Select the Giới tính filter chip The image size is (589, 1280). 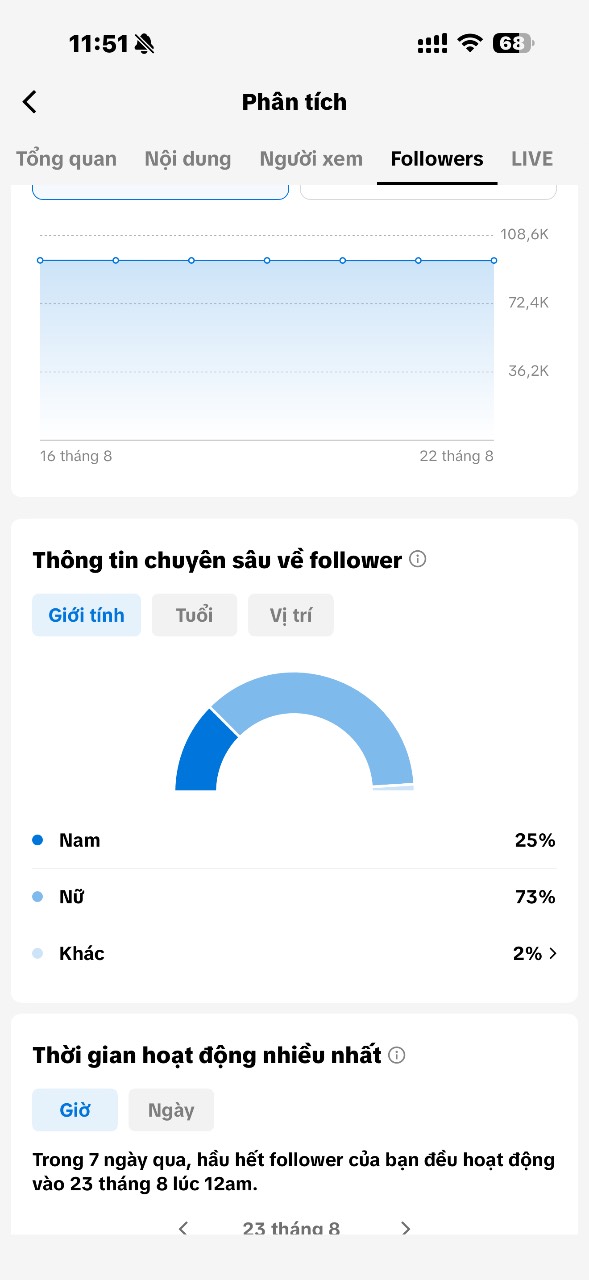coord(87,615)
